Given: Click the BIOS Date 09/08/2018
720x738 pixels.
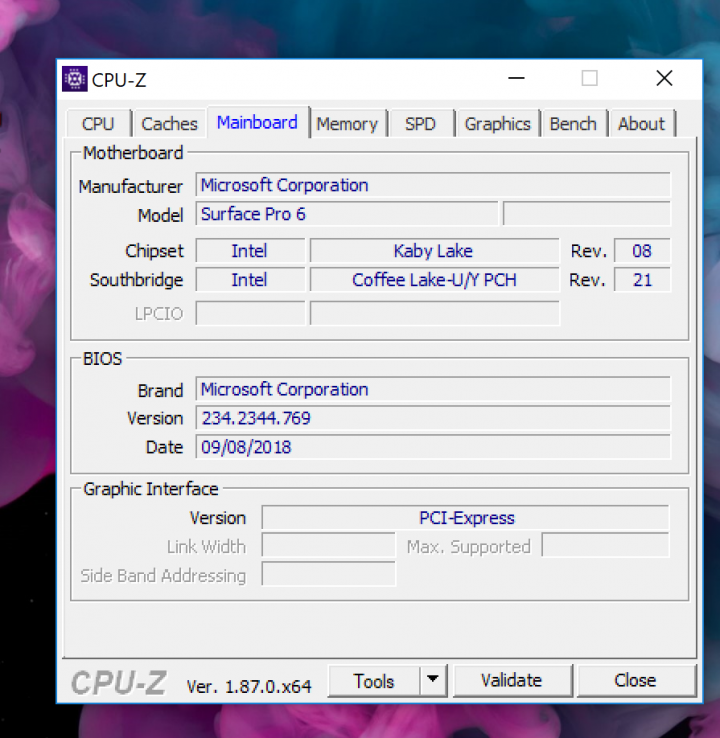Looking at the screenshot, I should [x=433, y=447].
